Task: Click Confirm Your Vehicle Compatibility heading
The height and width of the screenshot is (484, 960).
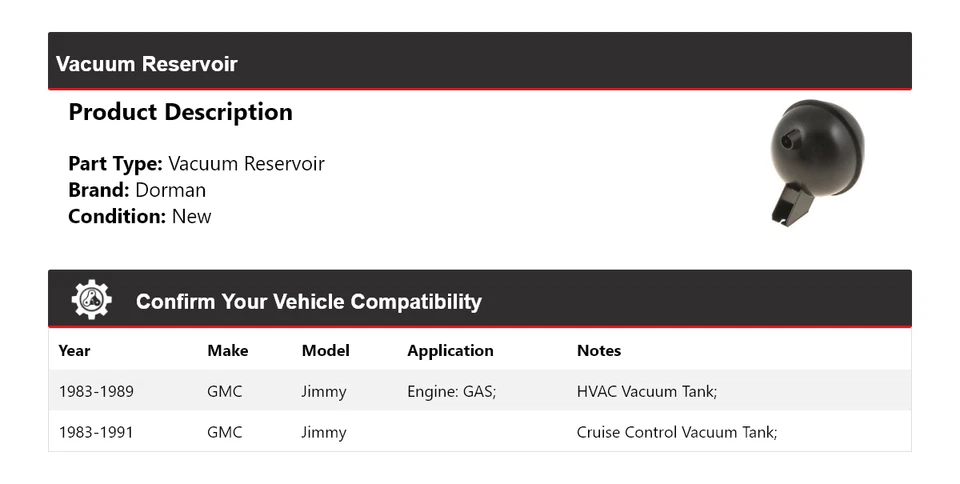Action: click(x=308, y=301)
